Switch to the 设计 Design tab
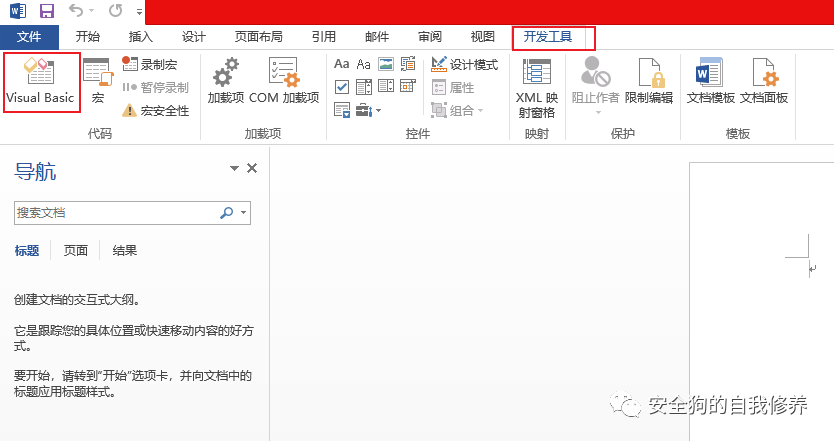 pos(194,37)
